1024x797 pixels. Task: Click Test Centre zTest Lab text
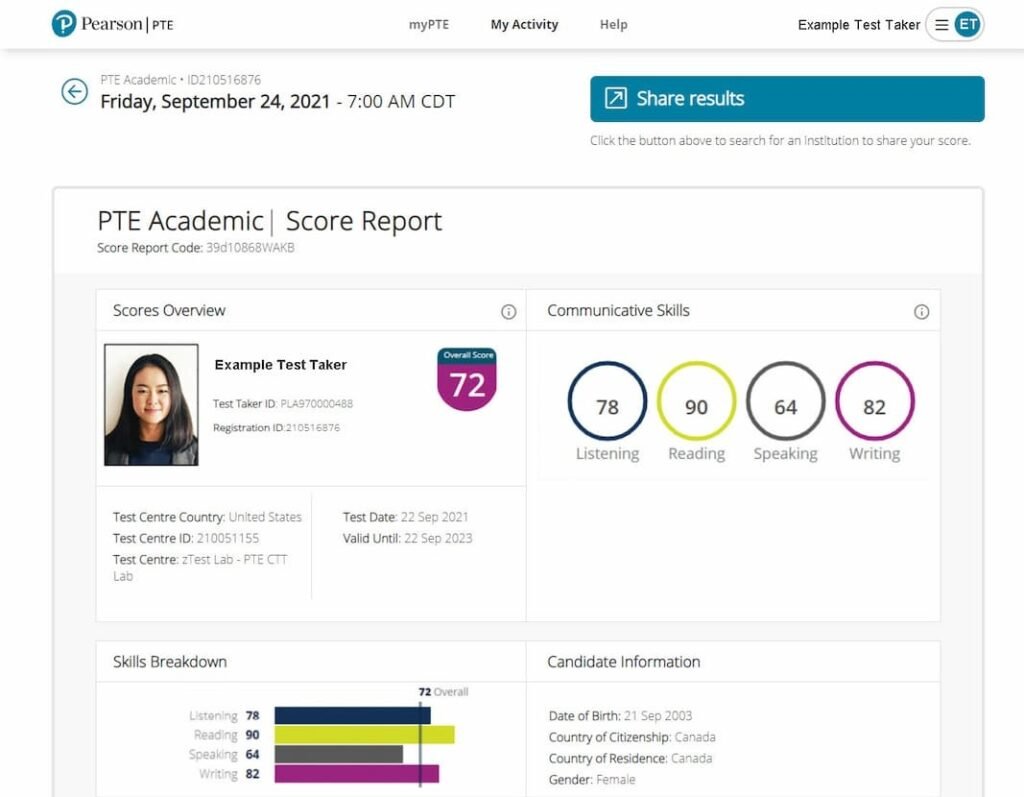200,568
